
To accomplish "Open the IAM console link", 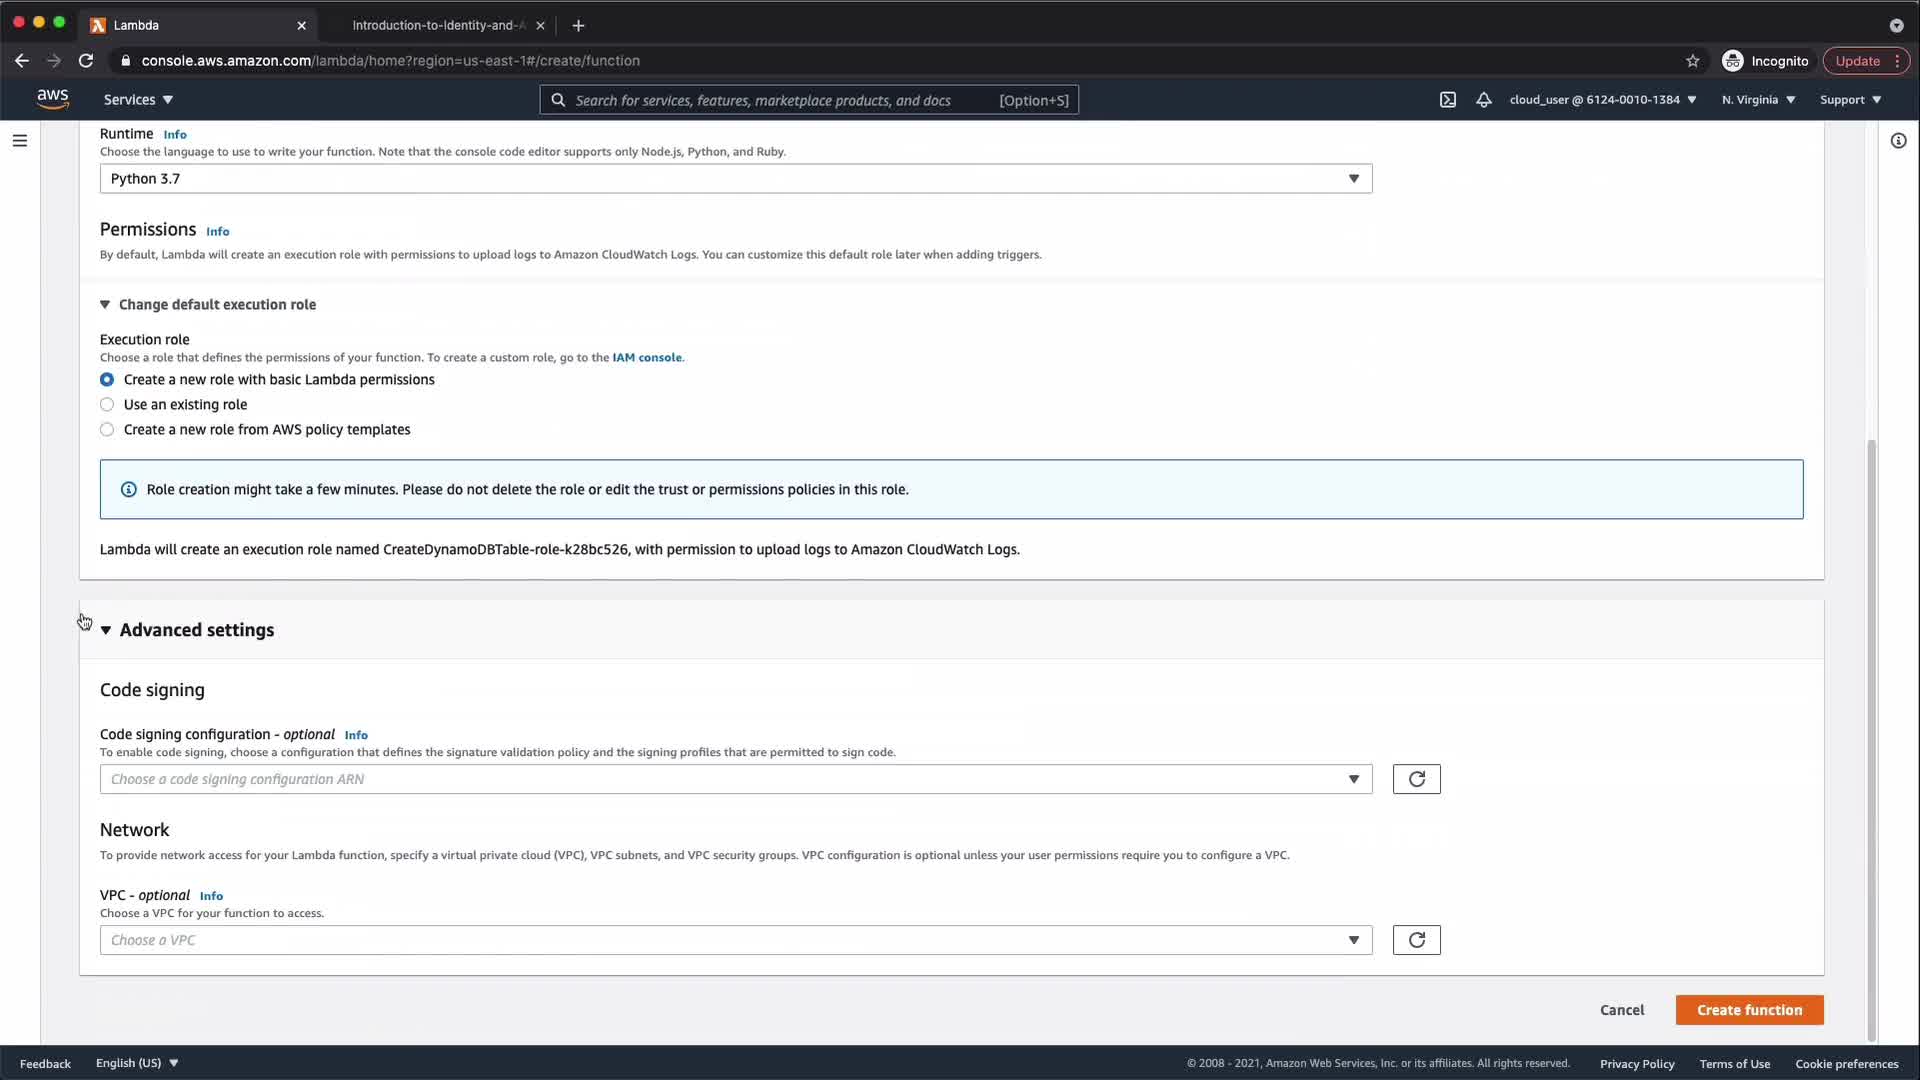I will (647, 358).
